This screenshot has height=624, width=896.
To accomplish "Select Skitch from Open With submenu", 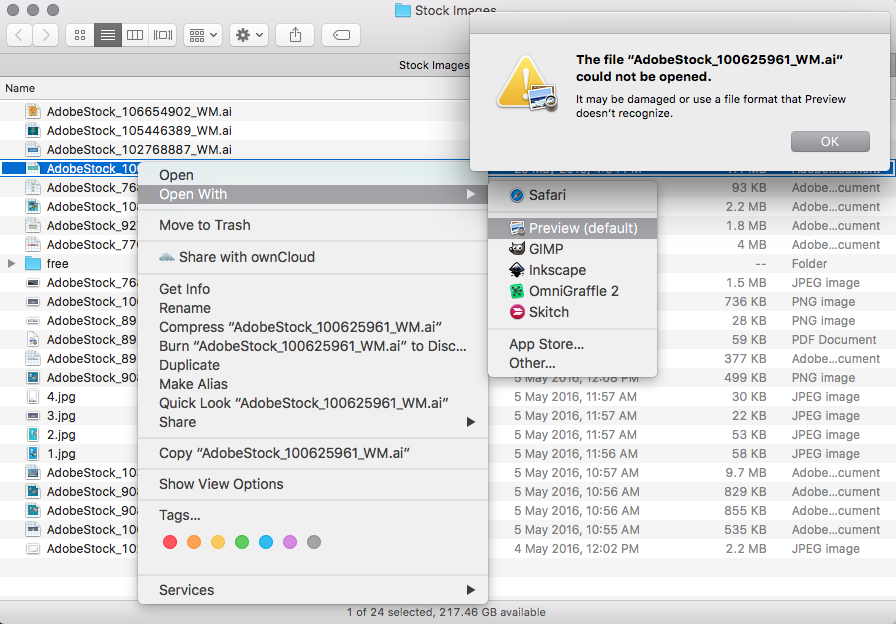I will click(x=549, y=312).
